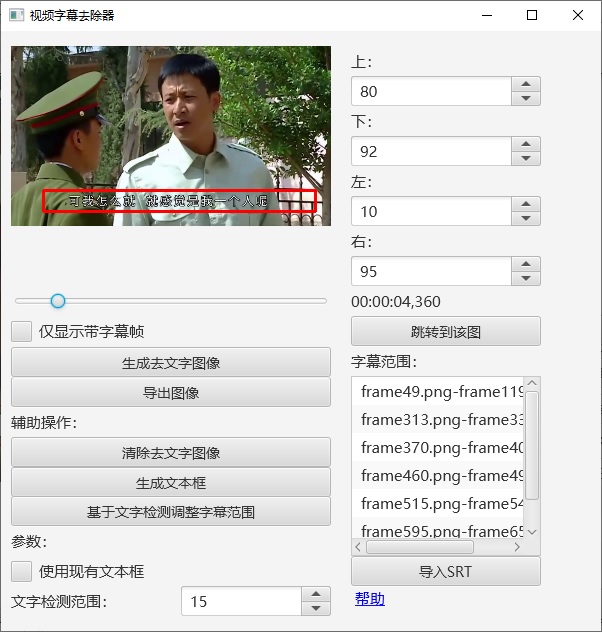Click 导出图像 button

[x=171, y=392]
